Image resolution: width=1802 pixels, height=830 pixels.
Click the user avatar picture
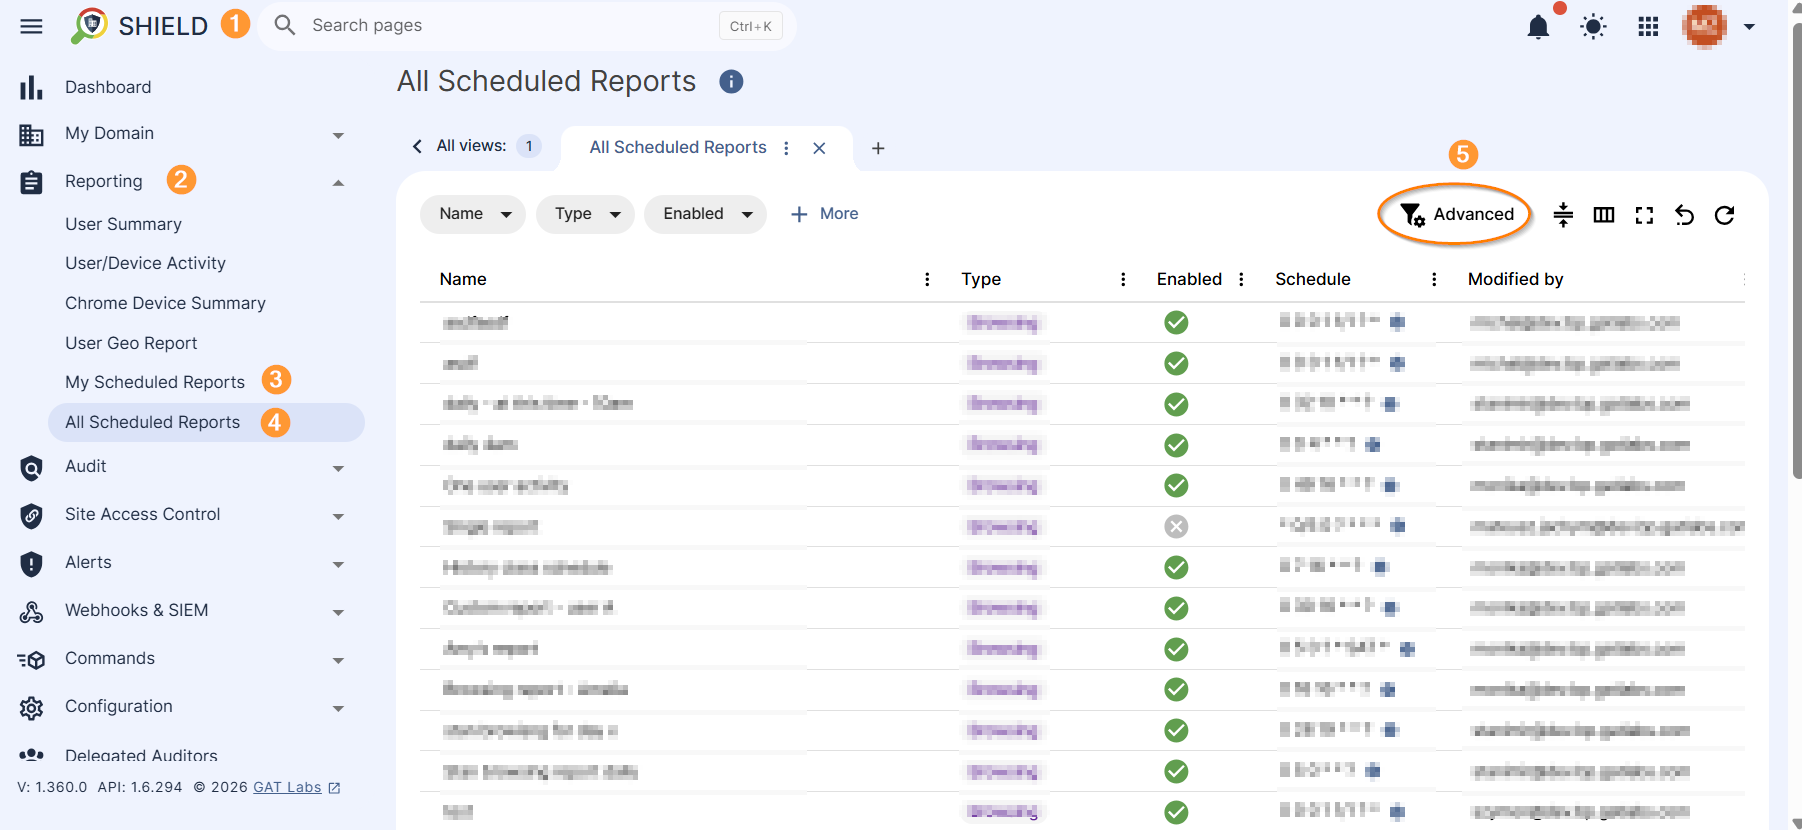1705,26
